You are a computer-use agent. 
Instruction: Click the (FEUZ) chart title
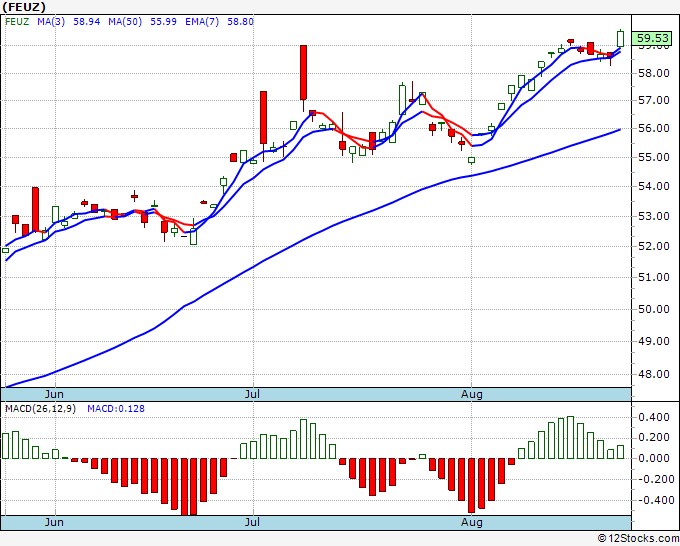pos(24,7)
